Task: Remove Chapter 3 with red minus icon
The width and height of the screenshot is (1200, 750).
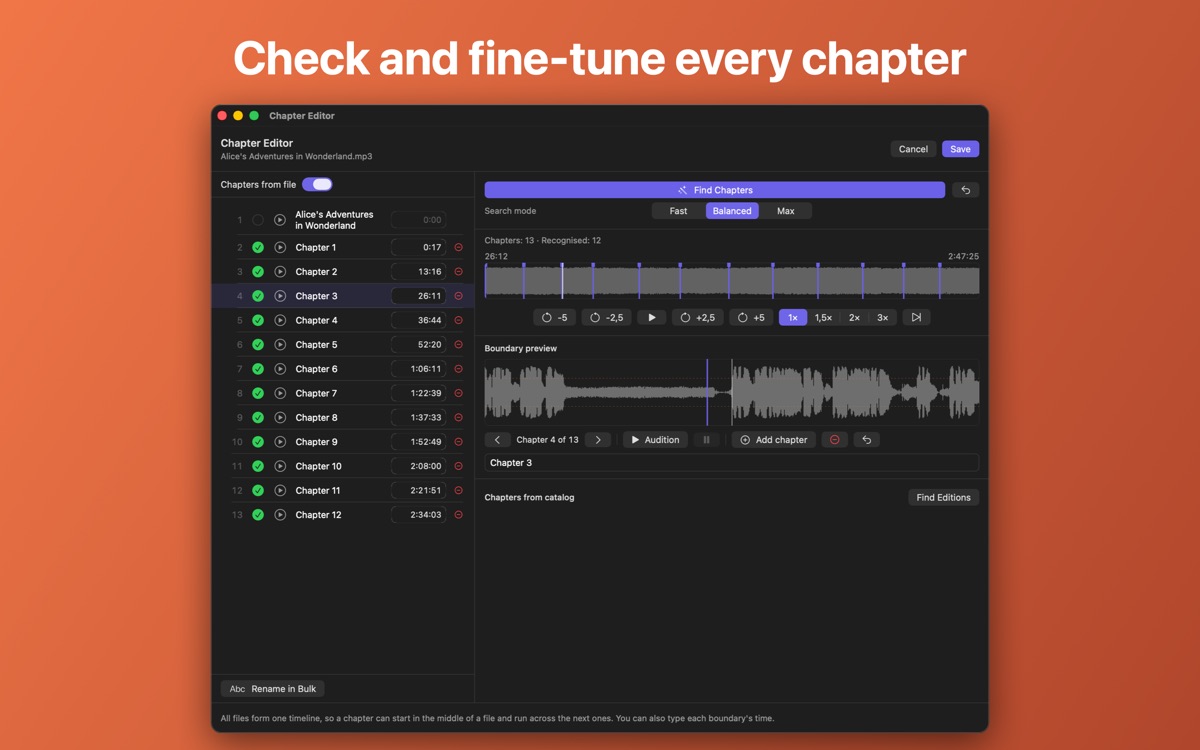Action: (459, 296)
